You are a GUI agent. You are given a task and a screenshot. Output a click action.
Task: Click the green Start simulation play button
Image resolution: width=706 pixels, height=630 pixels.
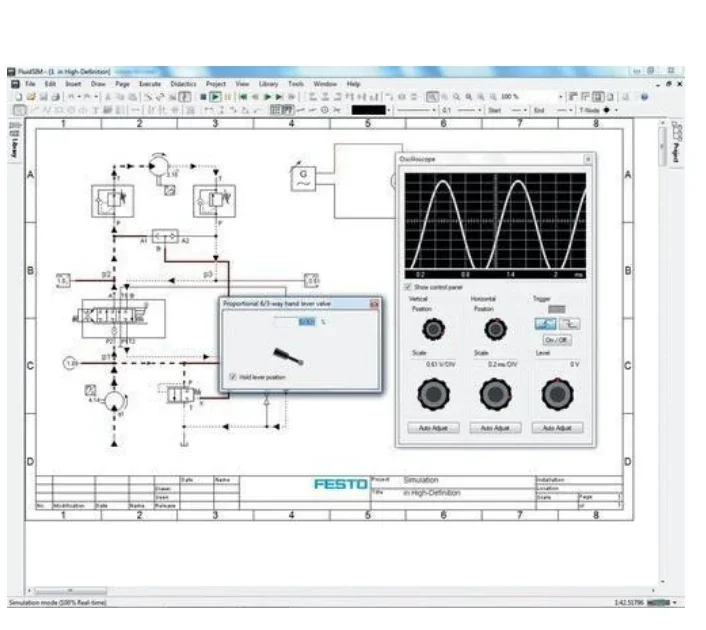[215, 97]
